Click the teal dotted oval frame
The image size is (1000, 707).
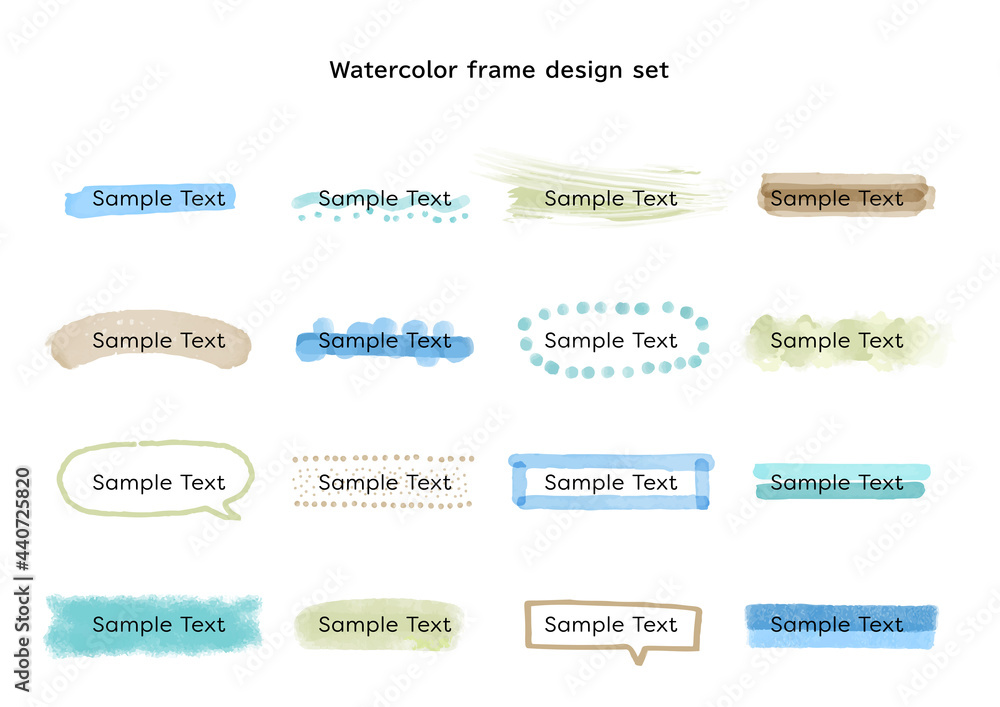click(613, 340)
